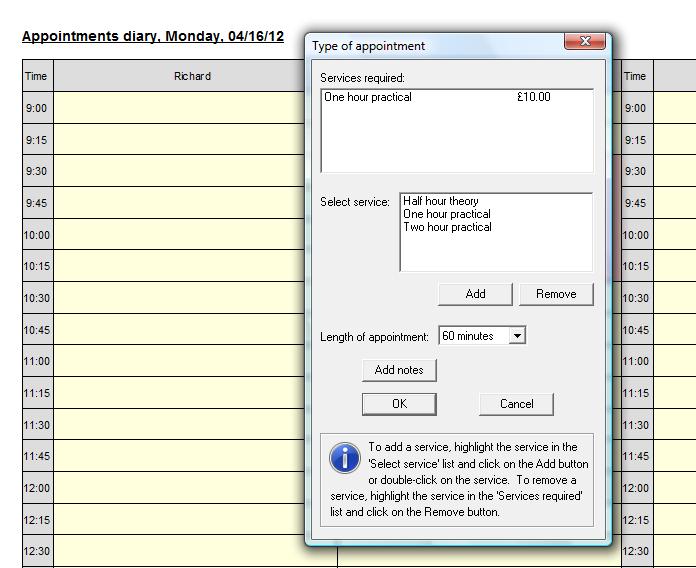Image resolution: width=696 pixels, height=568 pixels.
Task: Cancel the appointment type dialog
Action: coord(516,404)
